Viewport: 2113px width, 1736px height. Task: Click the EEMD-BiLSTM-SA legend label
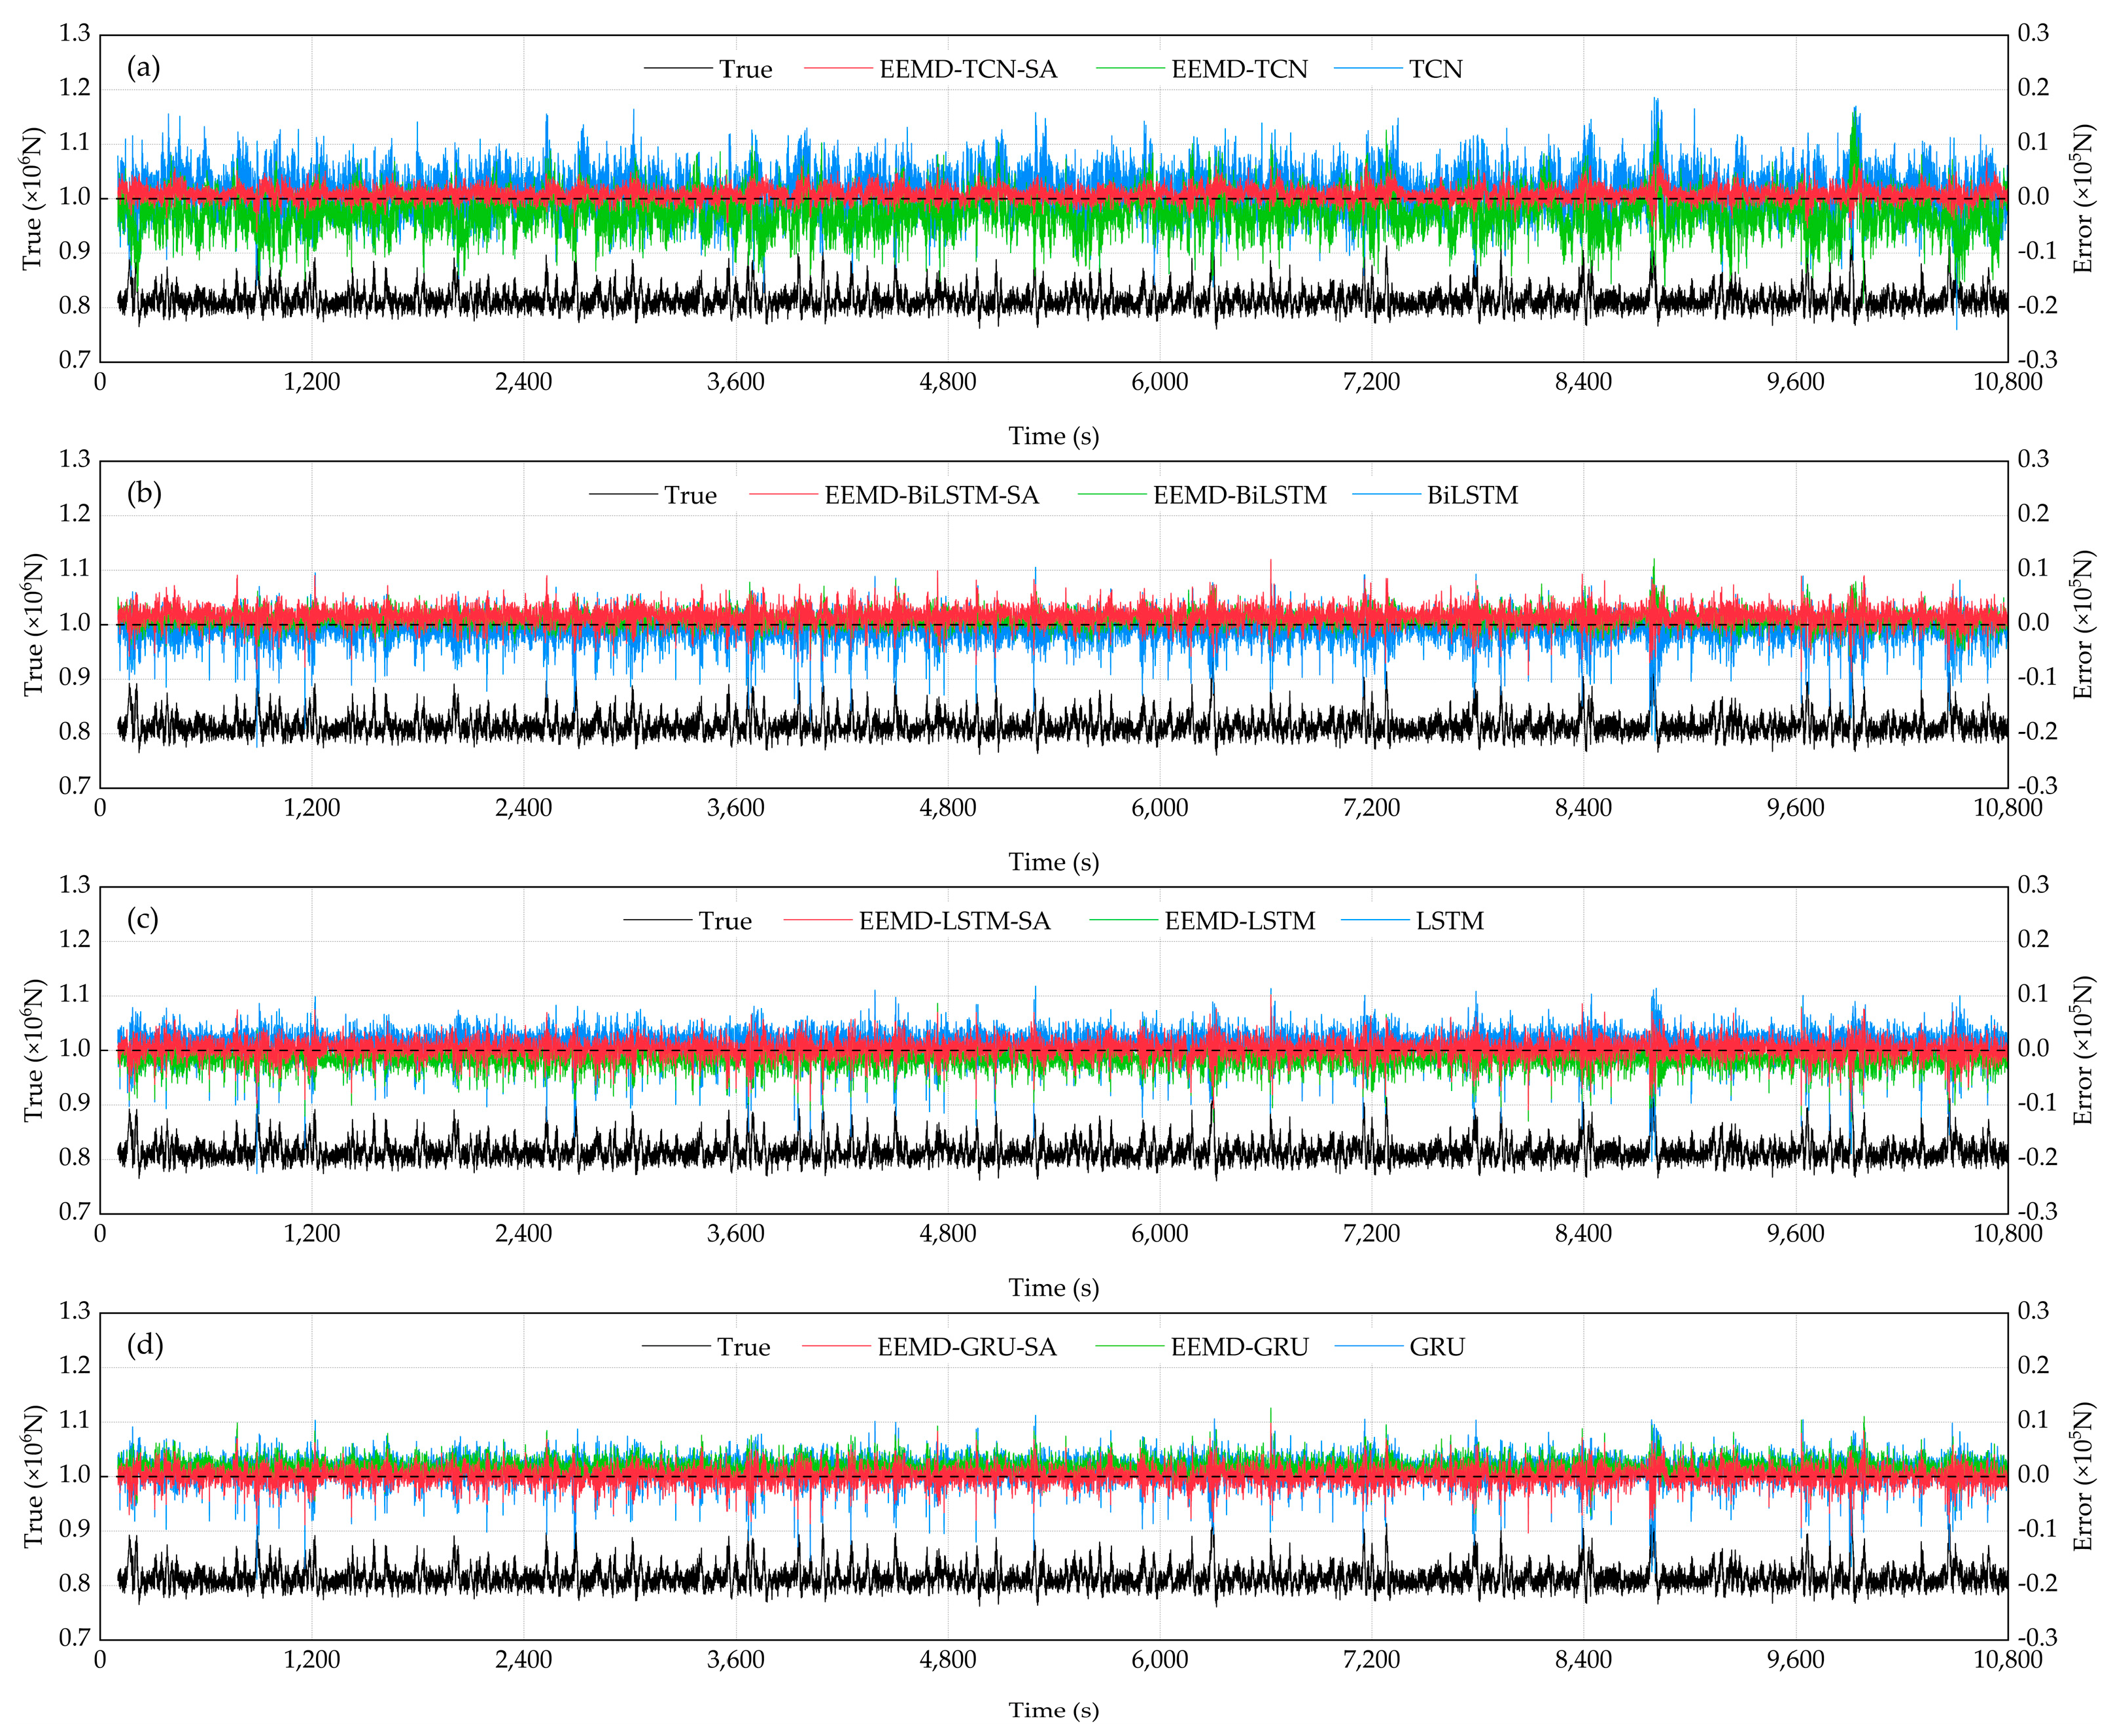[x=931, y=495]
